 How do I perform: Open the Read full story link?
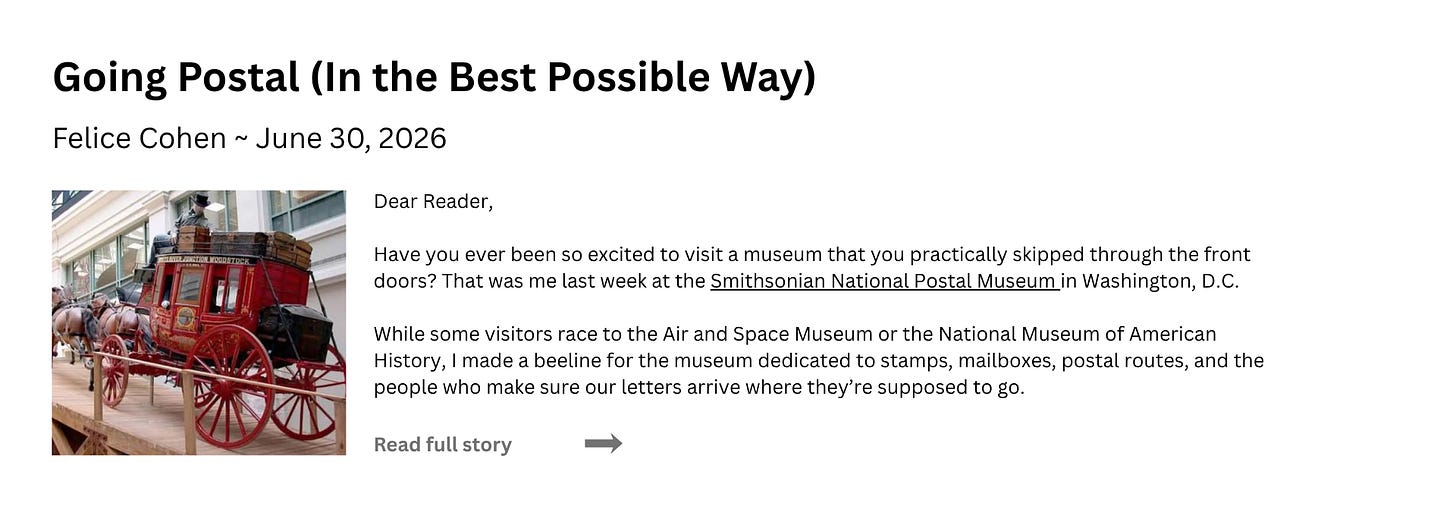442,445
